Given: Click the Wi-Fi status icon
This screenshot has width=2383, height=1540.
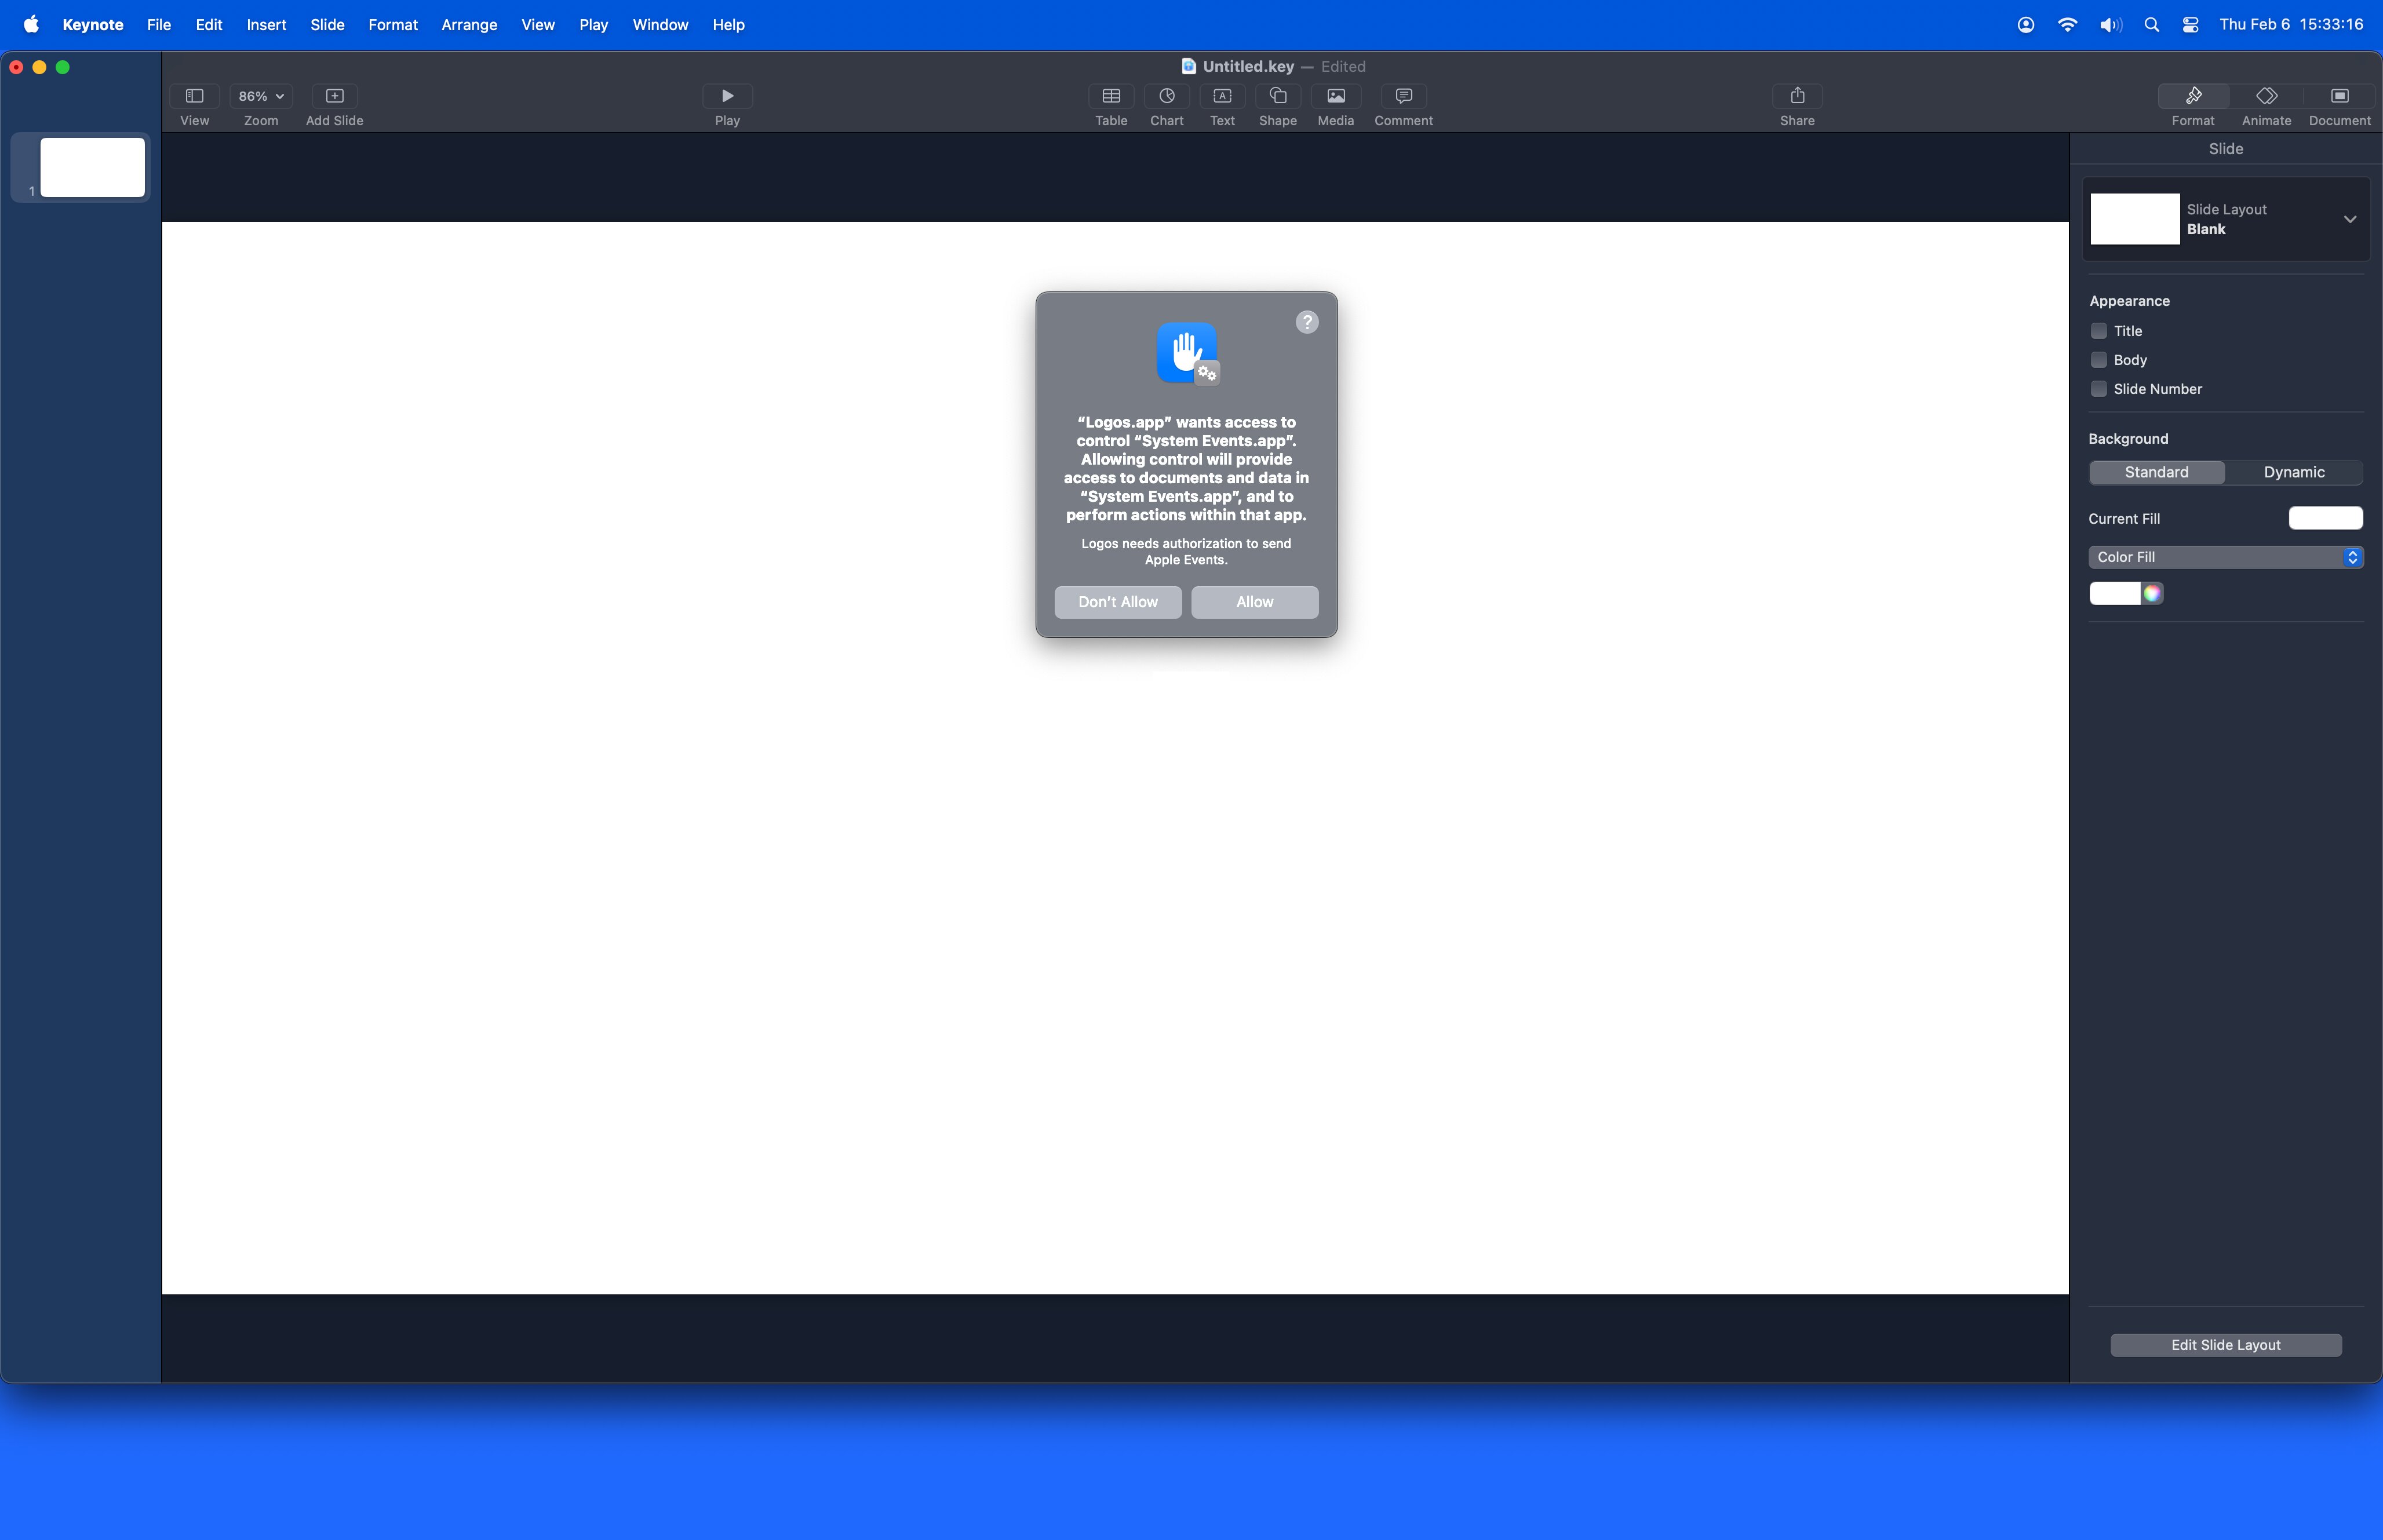Looking at the screenshot, I should [2067, 25].
